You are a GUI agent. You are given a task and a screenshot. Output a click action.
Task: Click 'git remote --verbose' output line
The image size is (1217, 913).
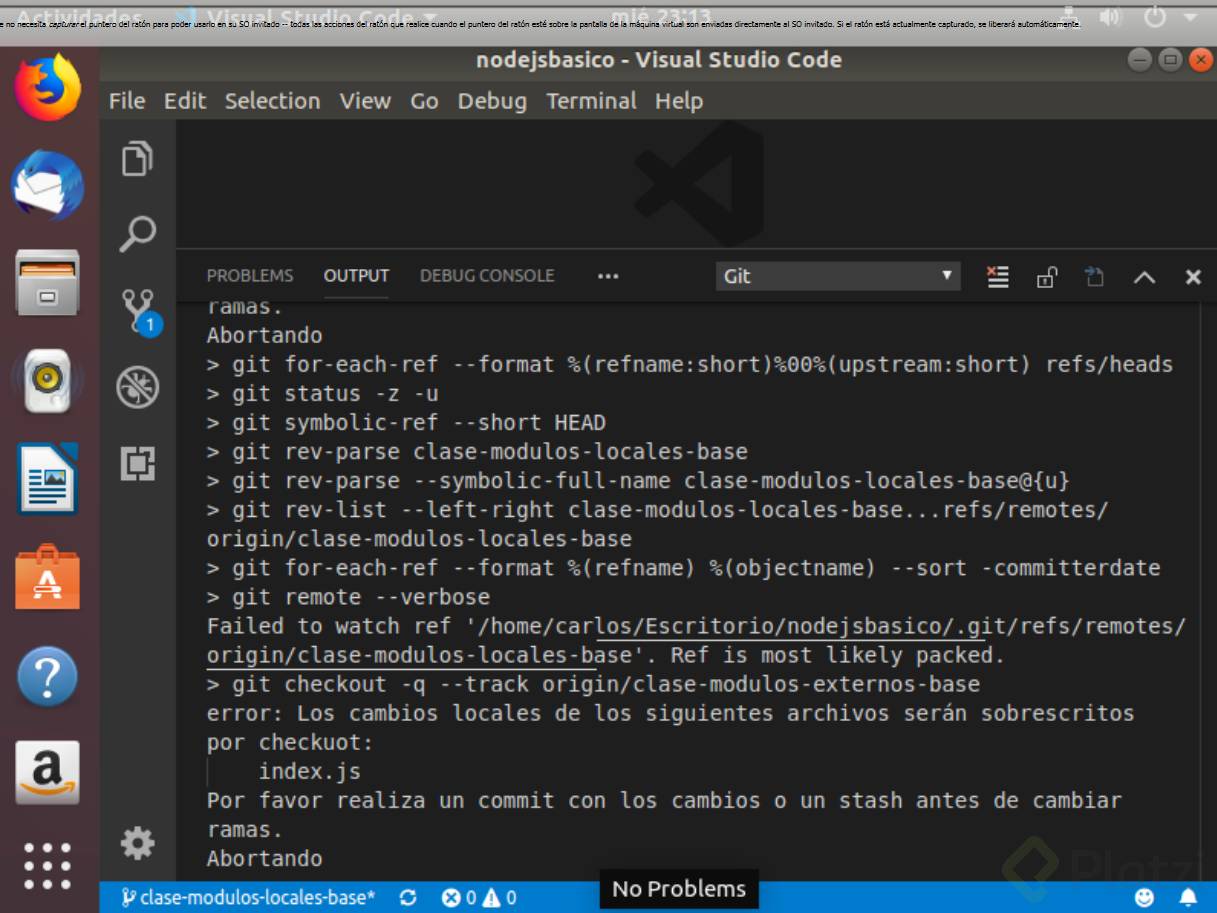pos(348,597)
